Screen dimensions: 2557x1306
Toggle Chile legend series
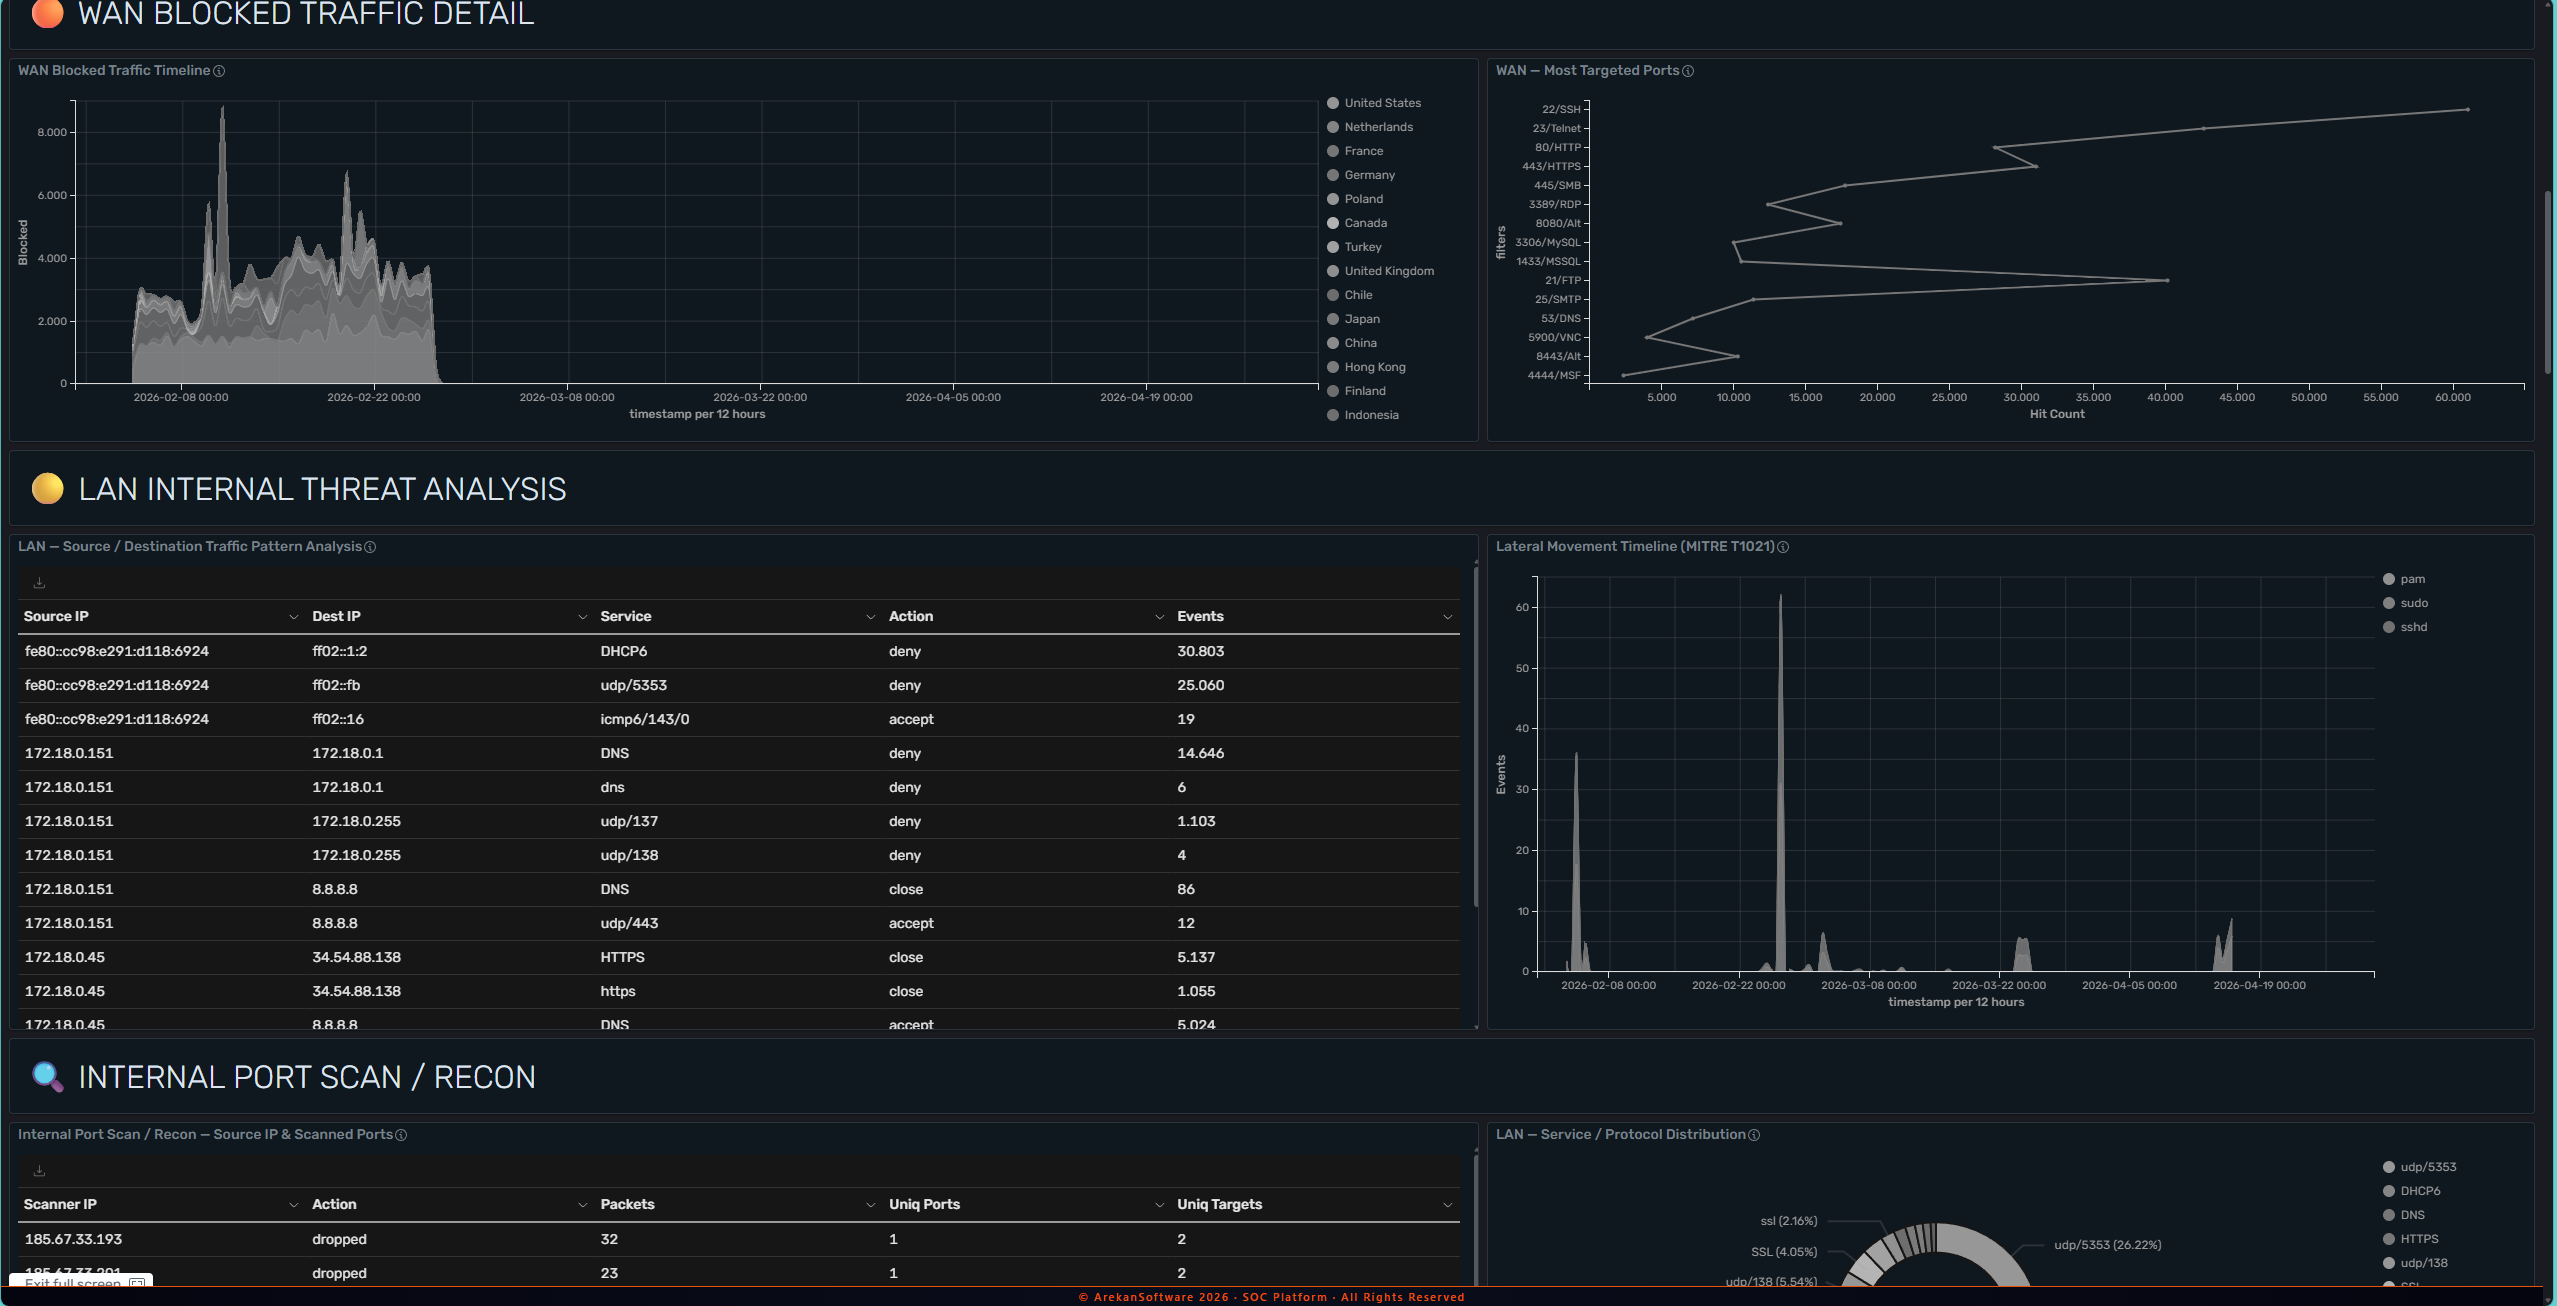[1350, 295]
